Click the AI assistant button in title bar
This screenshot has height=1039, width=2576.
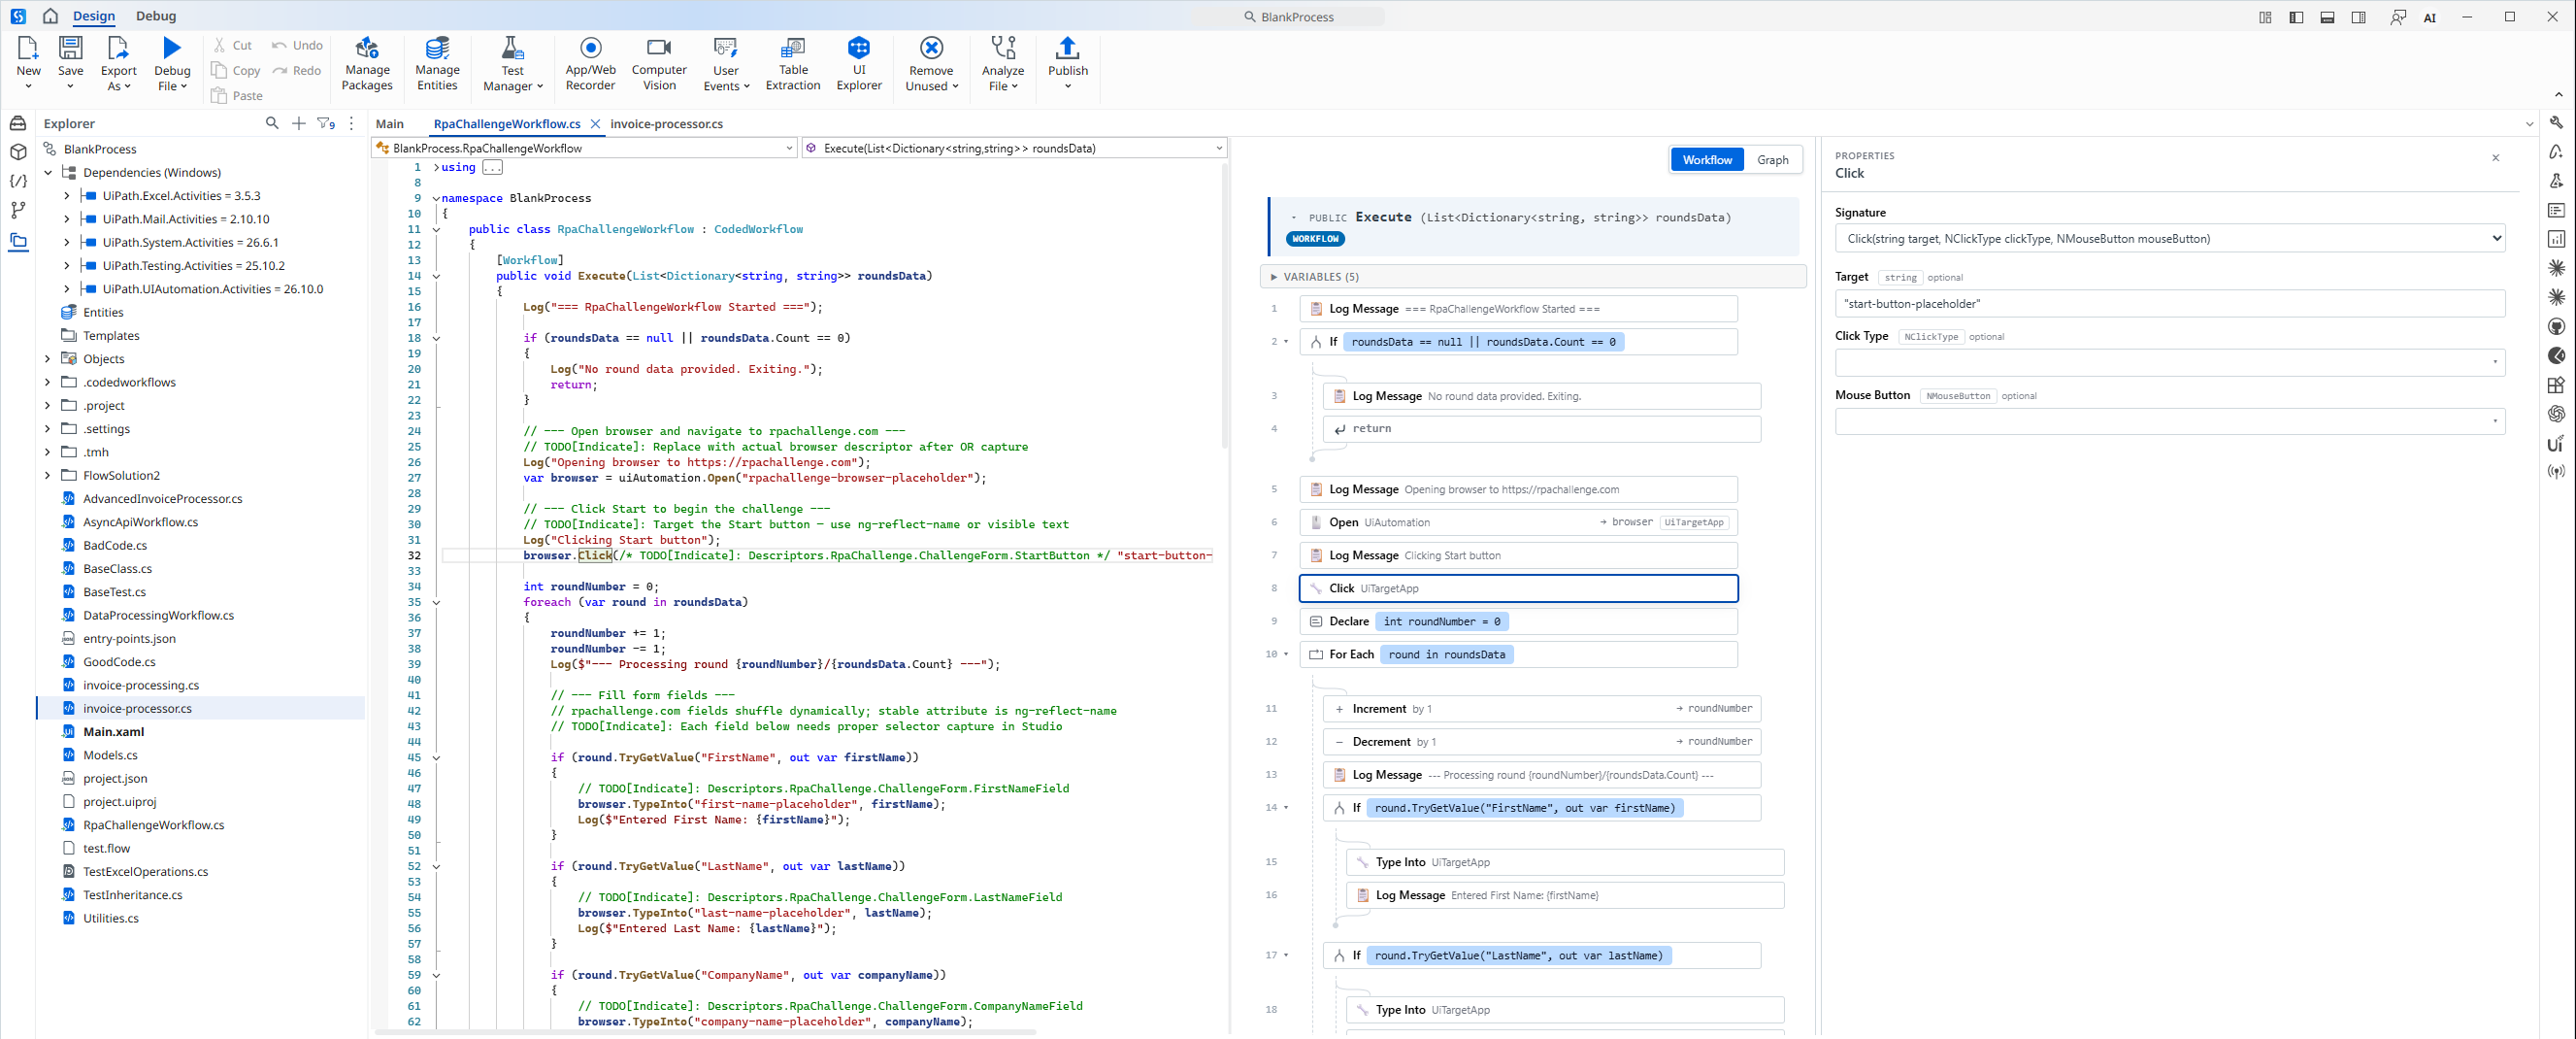[x=2429, y=17]
